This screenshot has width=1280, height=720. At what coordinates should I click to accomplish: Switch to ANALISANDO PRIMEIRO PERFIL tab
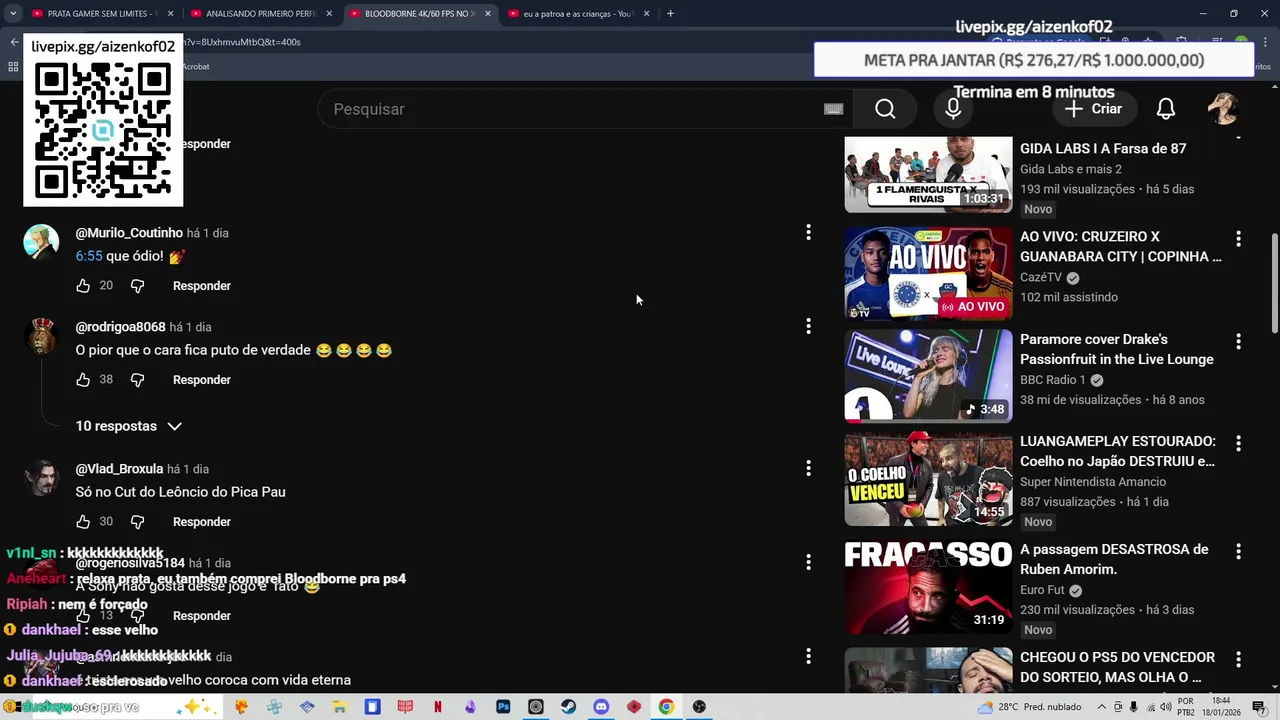(x=261, y=14)
